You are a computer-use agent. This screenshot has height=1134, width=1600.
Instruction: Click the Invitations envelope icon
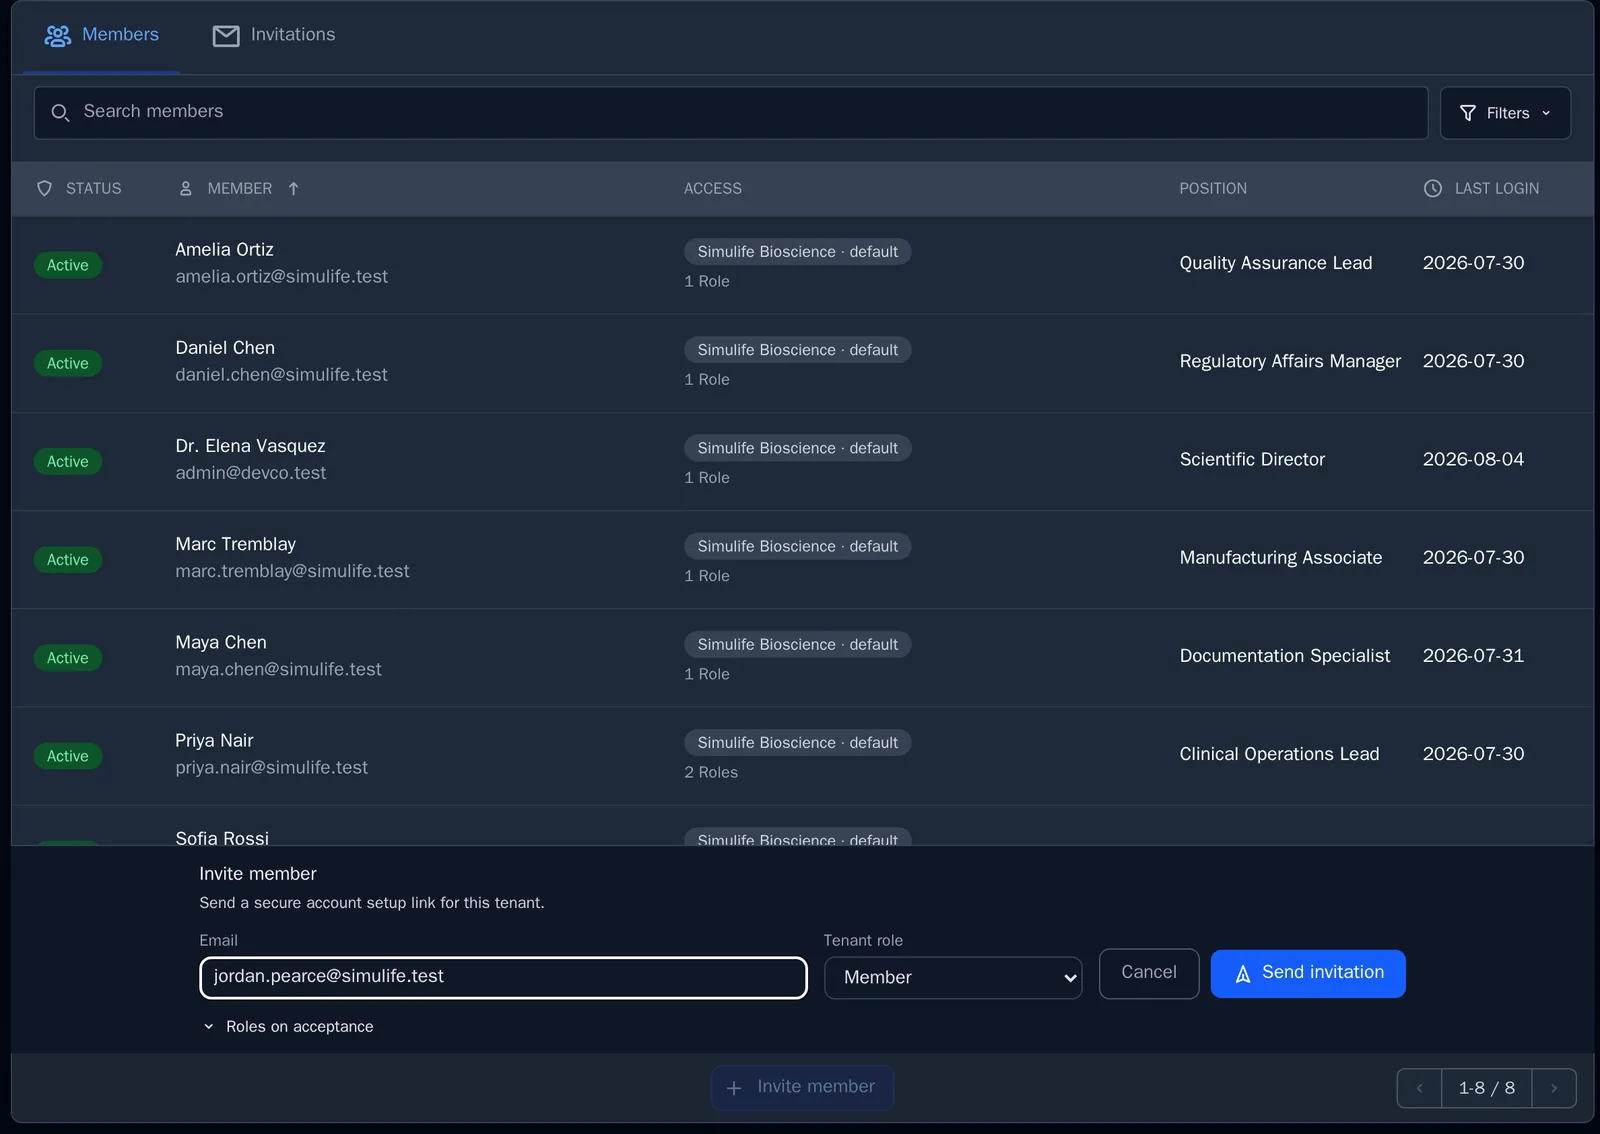pyautogui.click(x=226, y=36)
